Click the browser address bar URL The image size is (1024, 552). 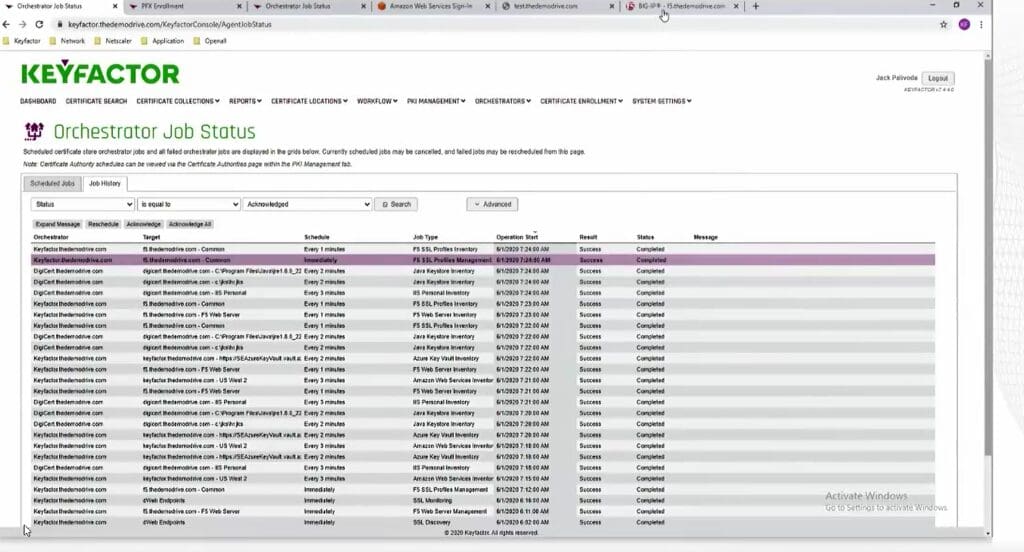[170, 24]
